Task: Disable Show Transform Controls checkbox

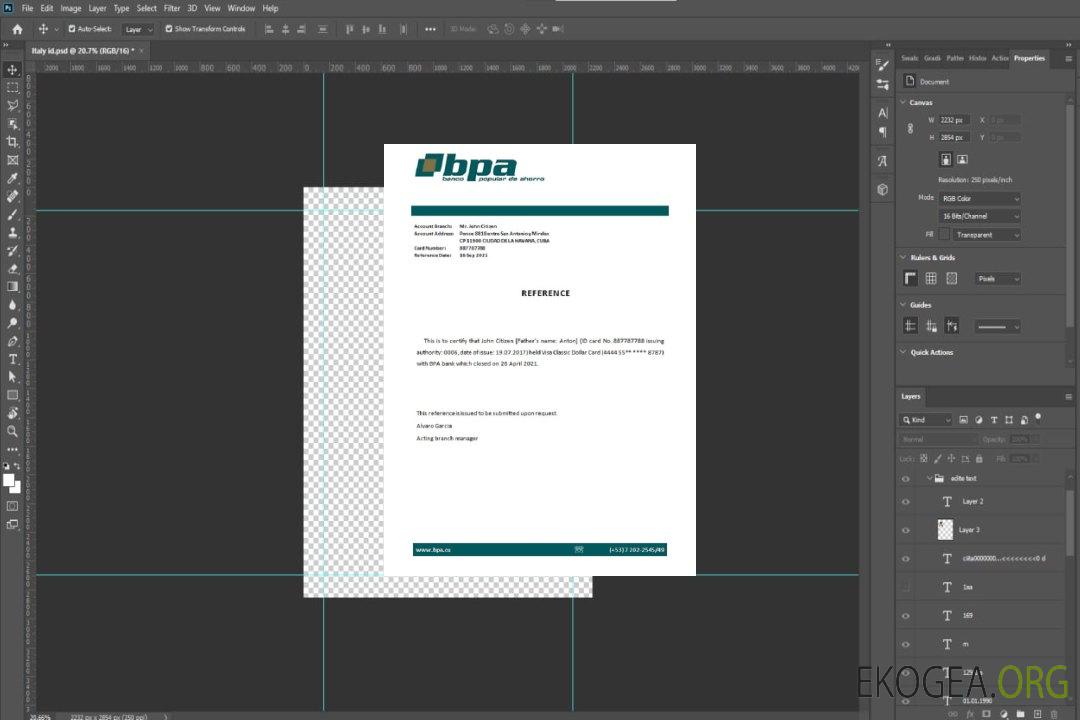Action: (x=168, y=29)
